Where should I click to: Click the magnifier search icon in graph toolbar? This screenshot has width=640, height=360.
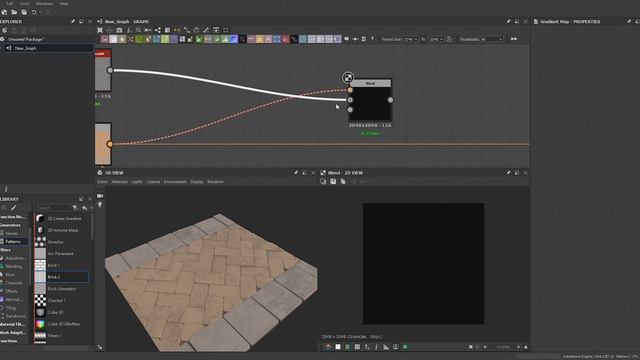coord(138,30)
